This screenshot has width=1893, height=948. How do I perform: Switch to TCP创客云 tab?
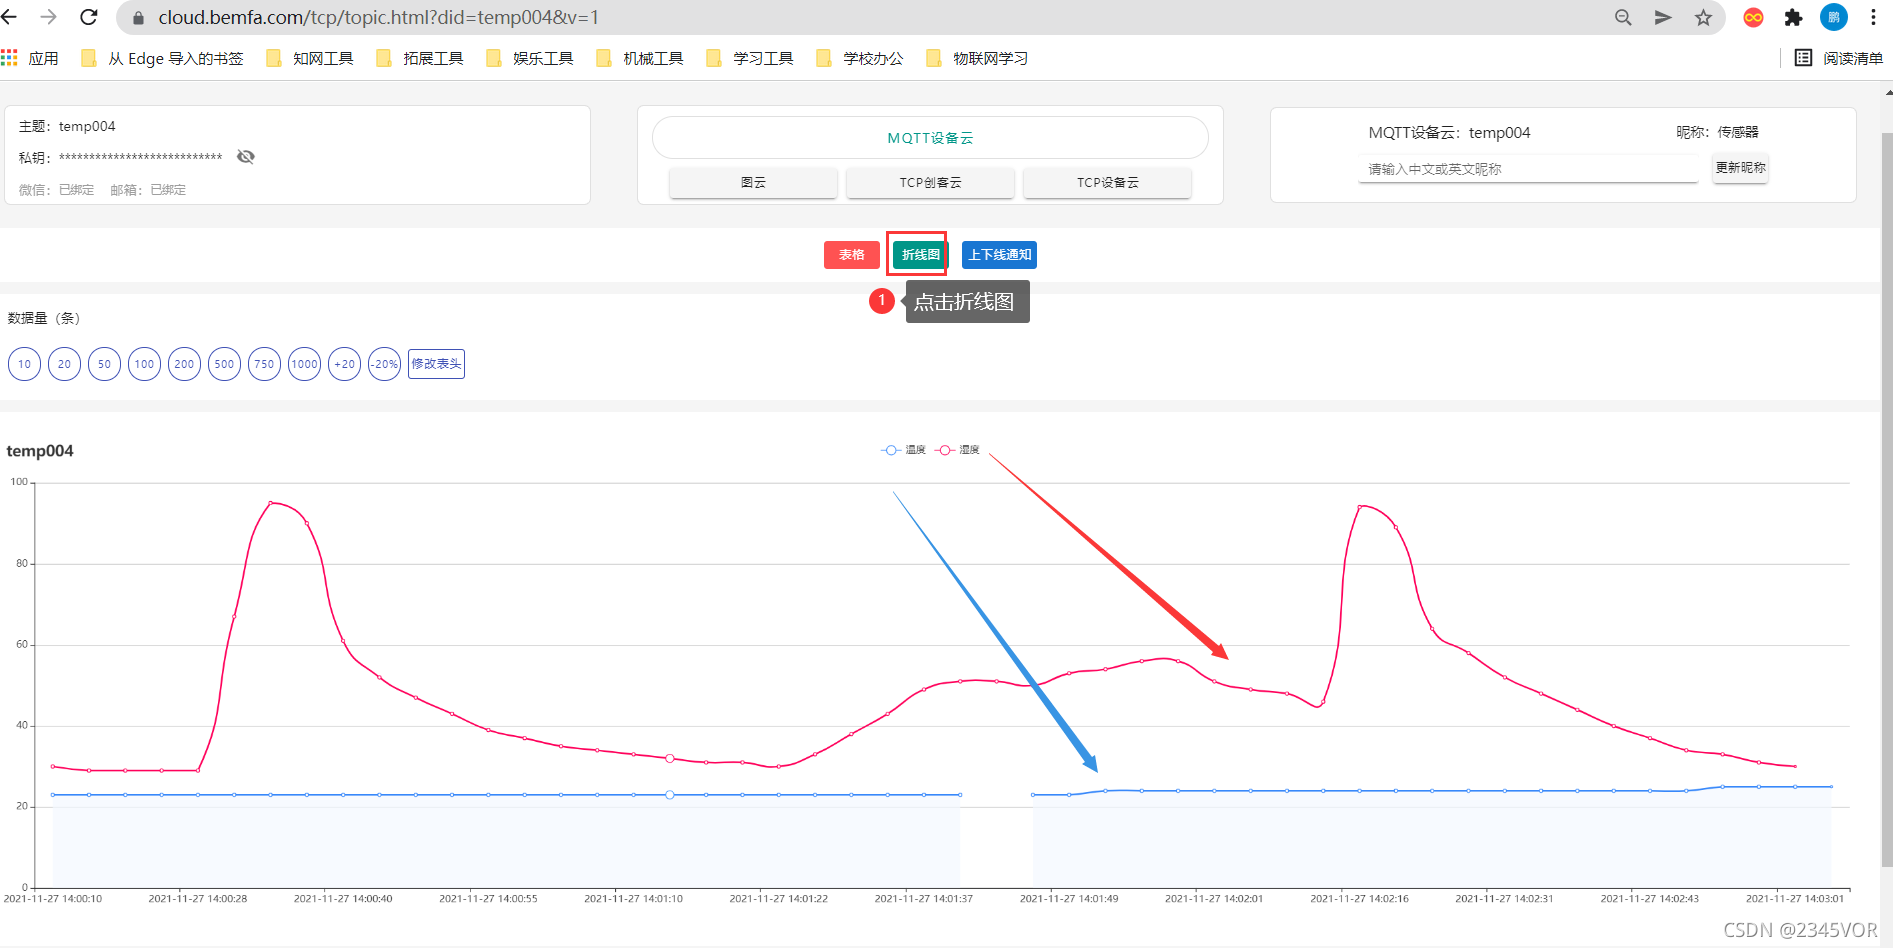[930, 183]
